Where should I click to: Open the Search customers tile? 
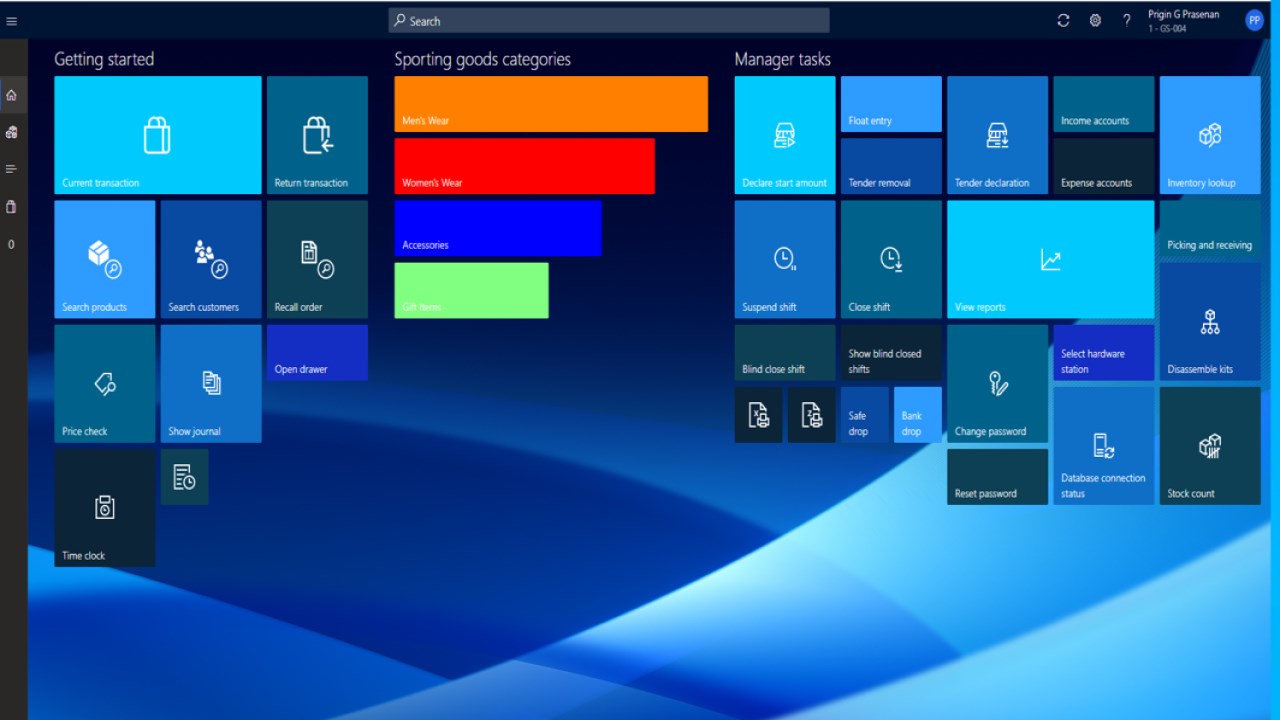tap(211, 259)
